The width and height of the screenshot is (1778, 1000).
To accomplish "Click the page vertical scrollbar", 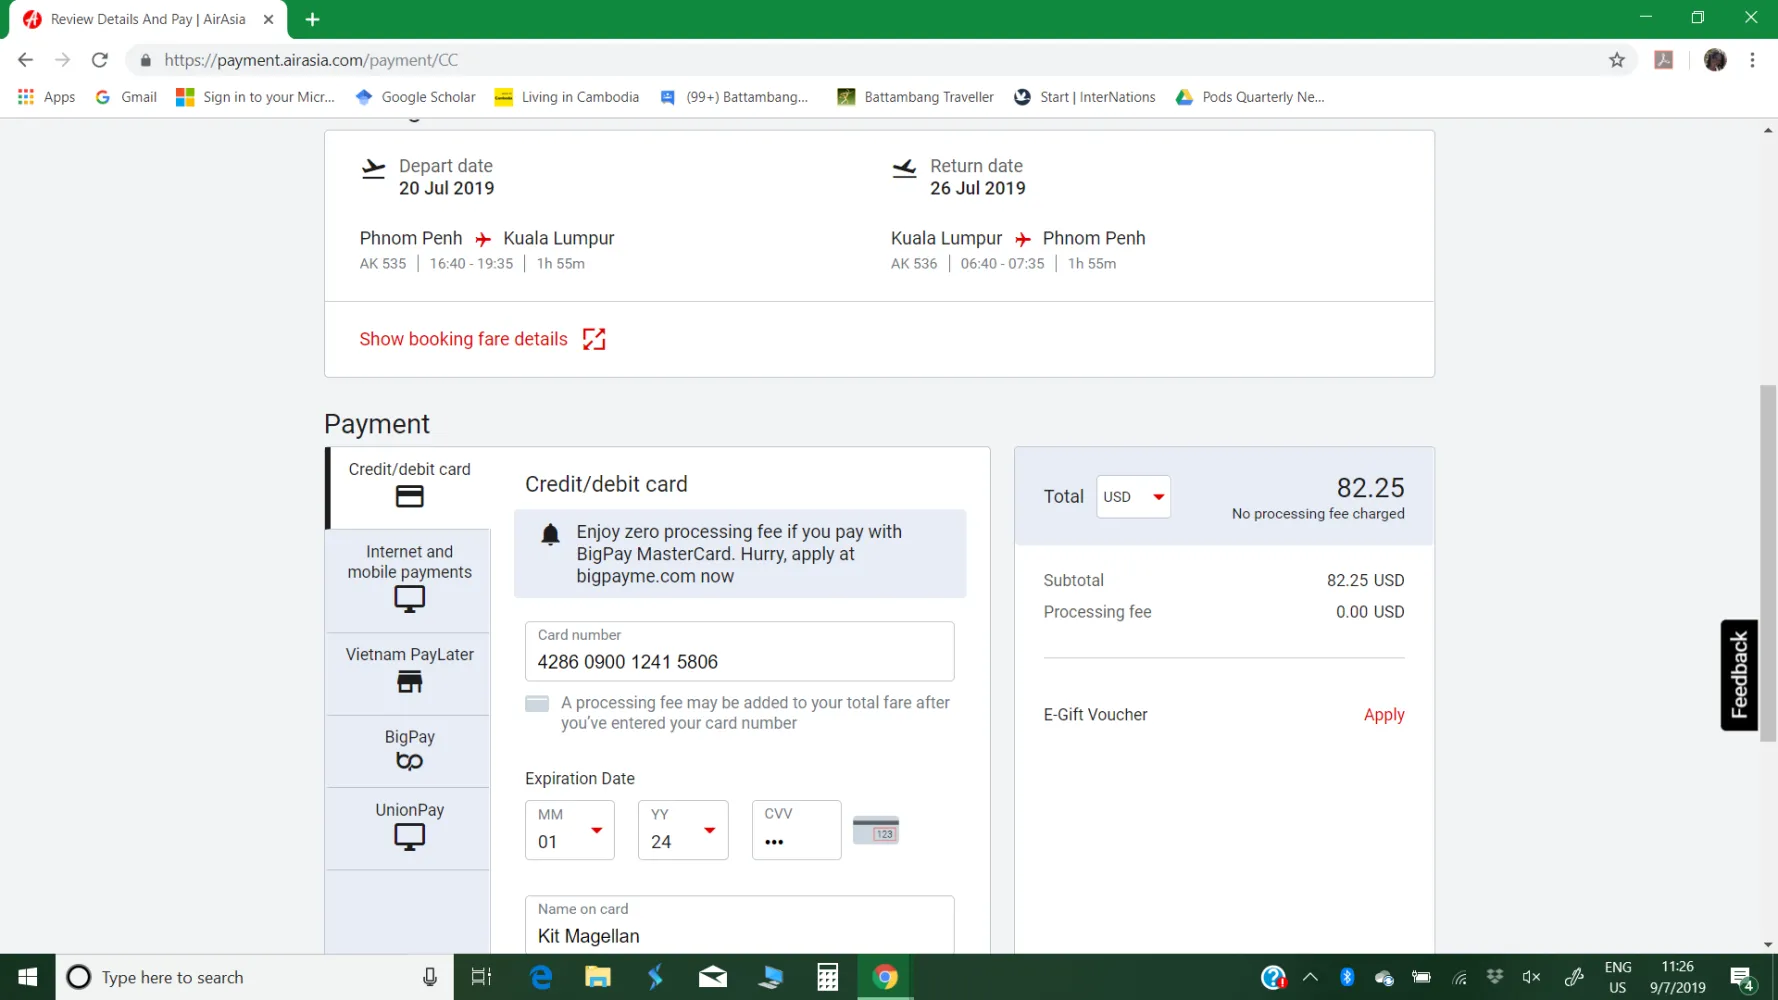I will (1768, 563).
